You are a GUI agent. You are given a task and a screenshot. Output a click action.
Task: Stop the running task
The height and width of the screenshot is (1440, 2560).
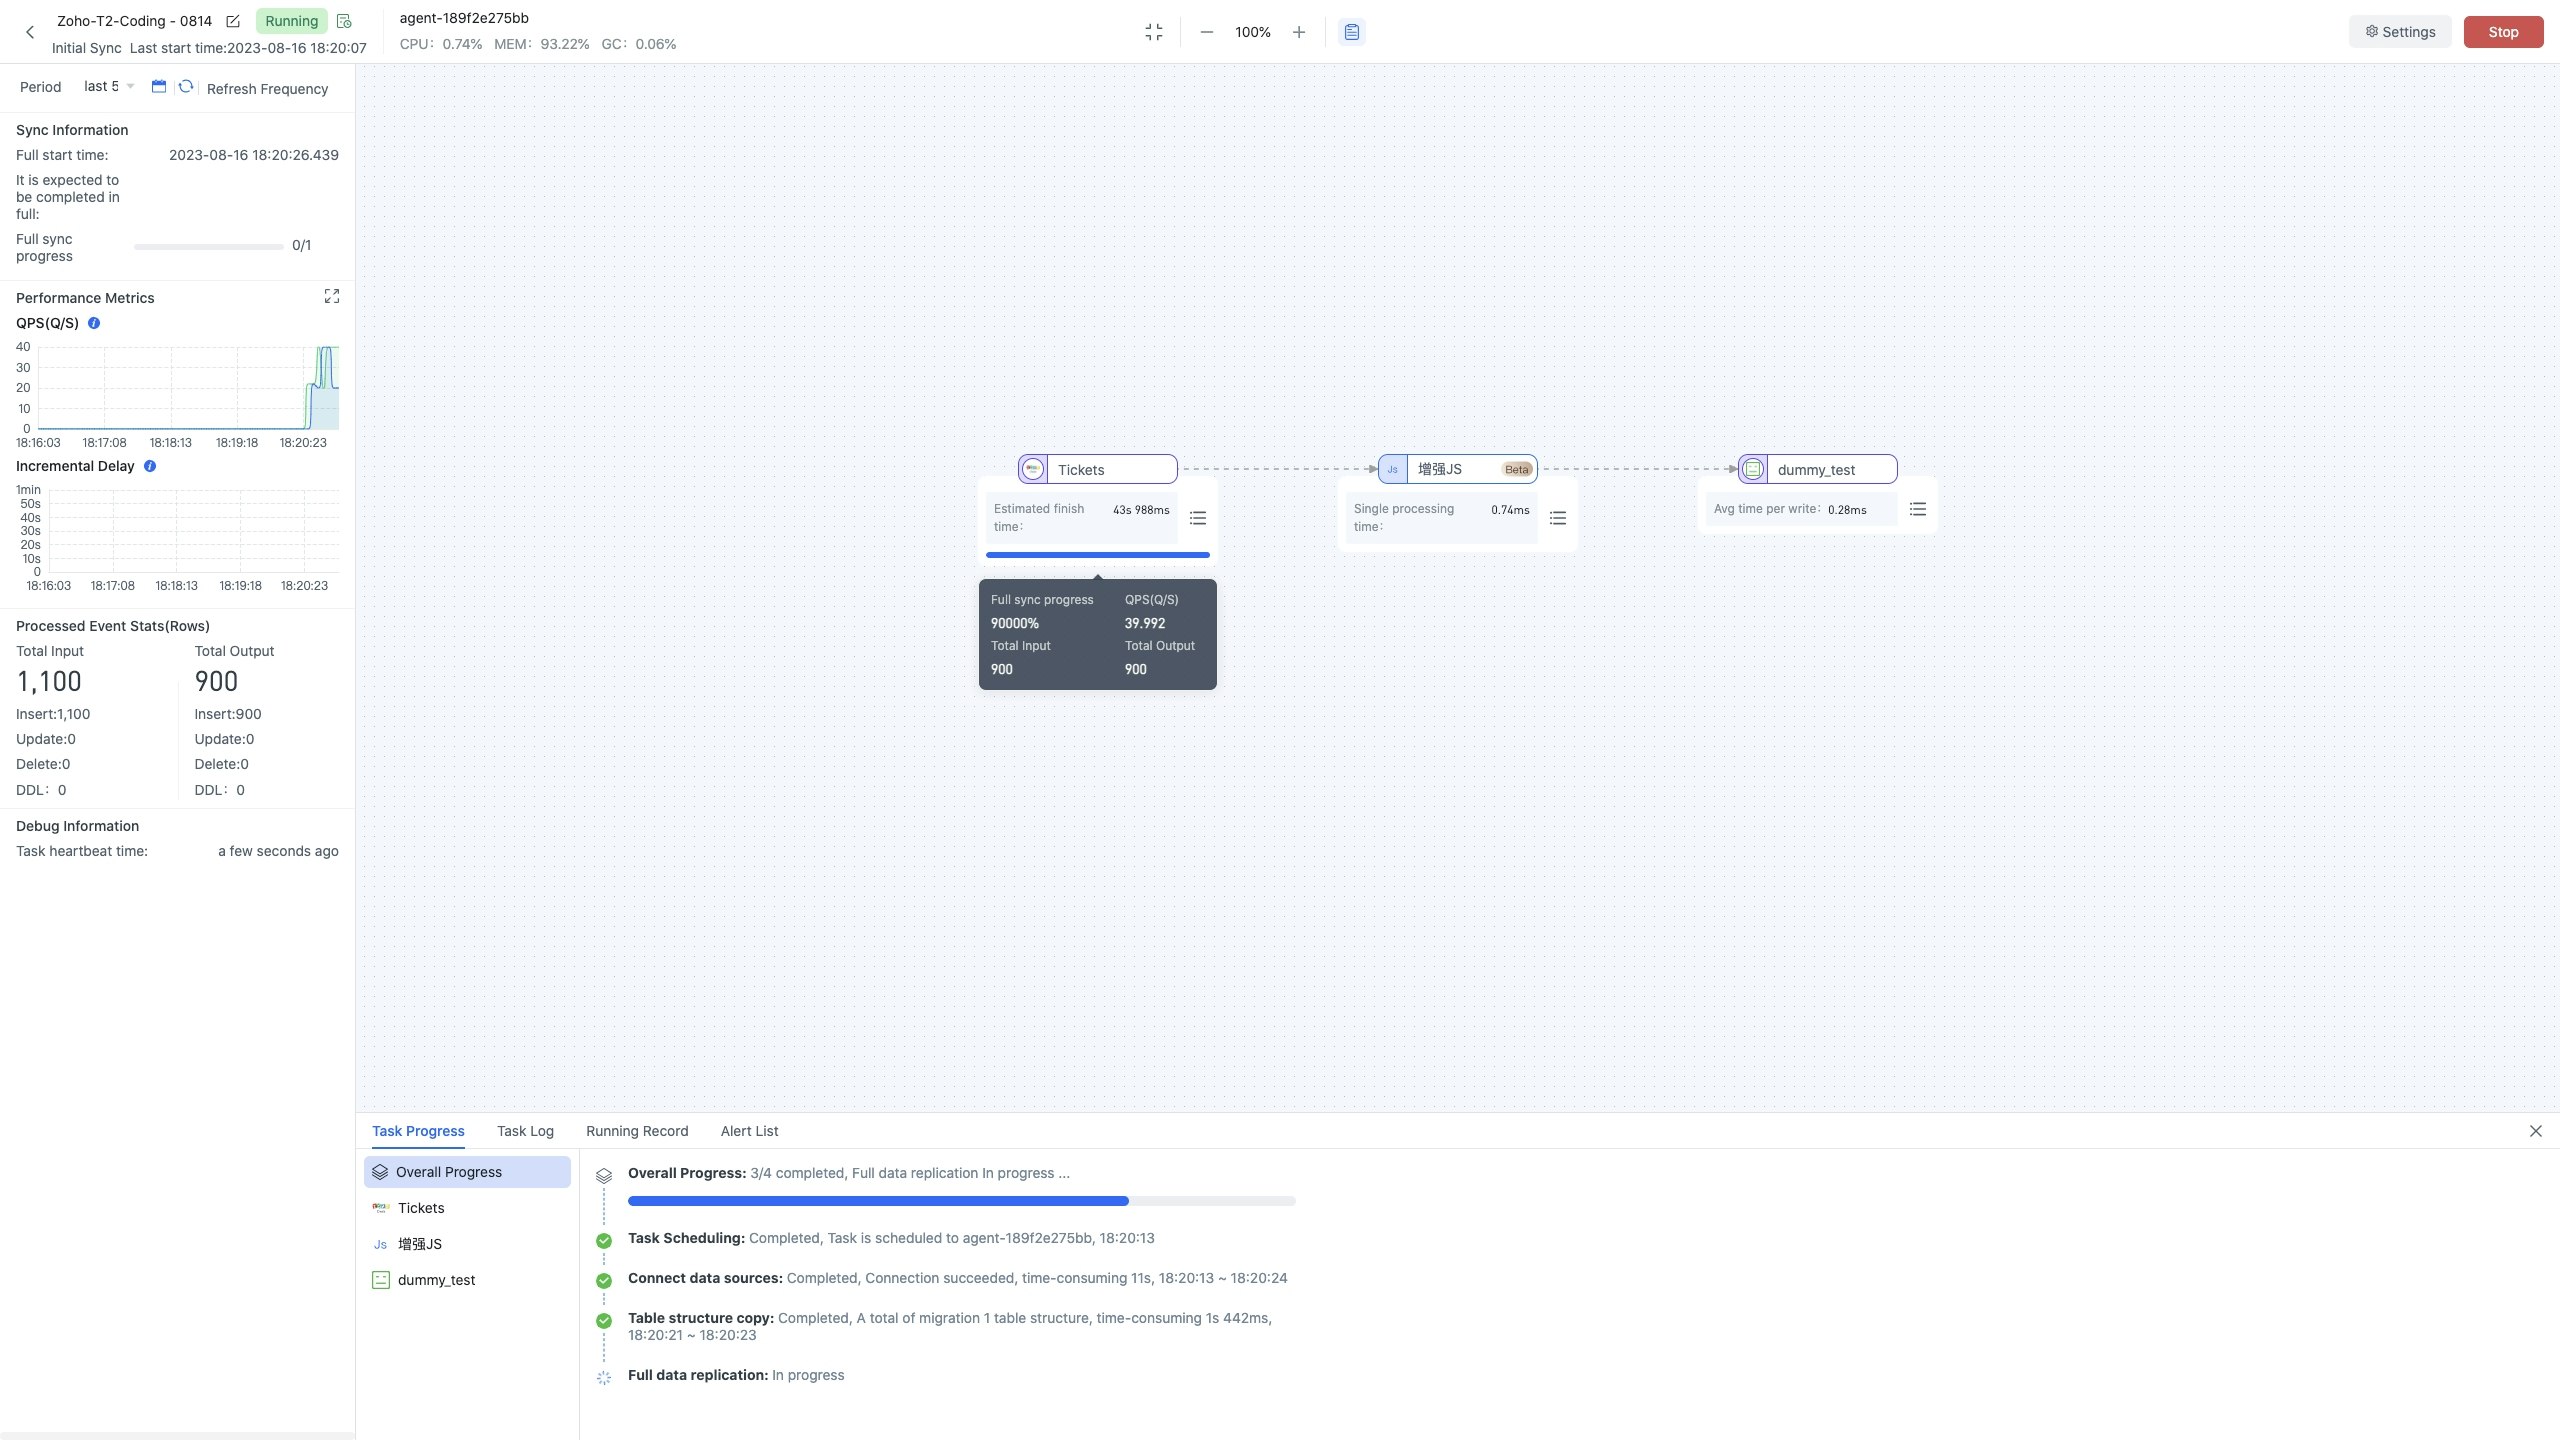(x=2503, y=32)
